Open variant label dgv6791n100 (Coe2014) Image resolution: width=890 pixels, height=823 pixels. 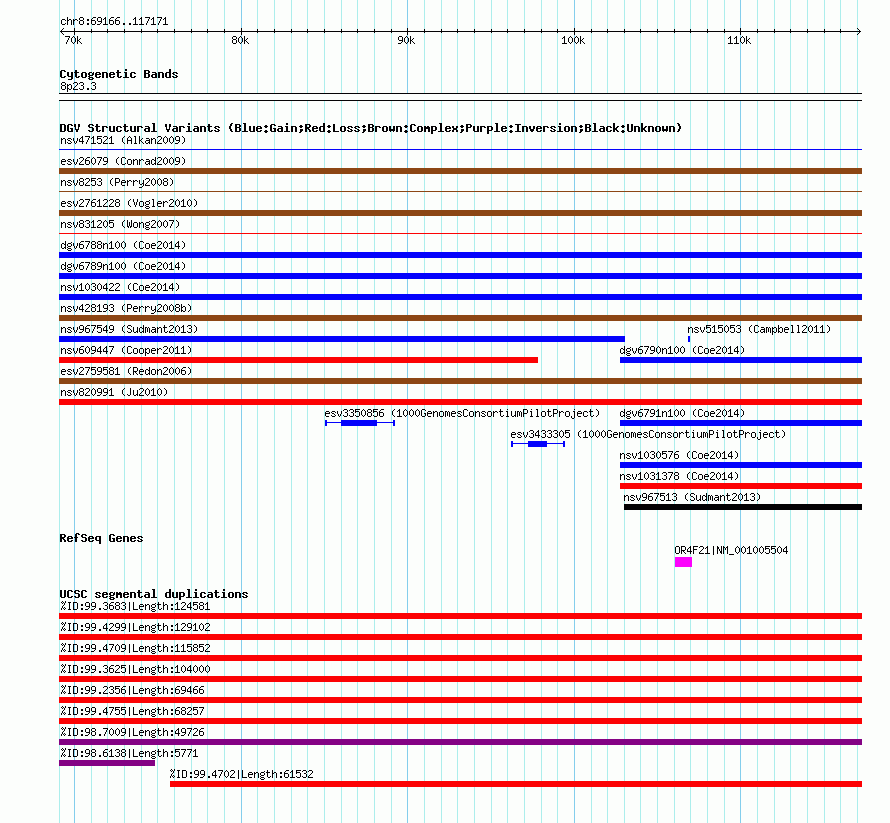coord(682,413)
